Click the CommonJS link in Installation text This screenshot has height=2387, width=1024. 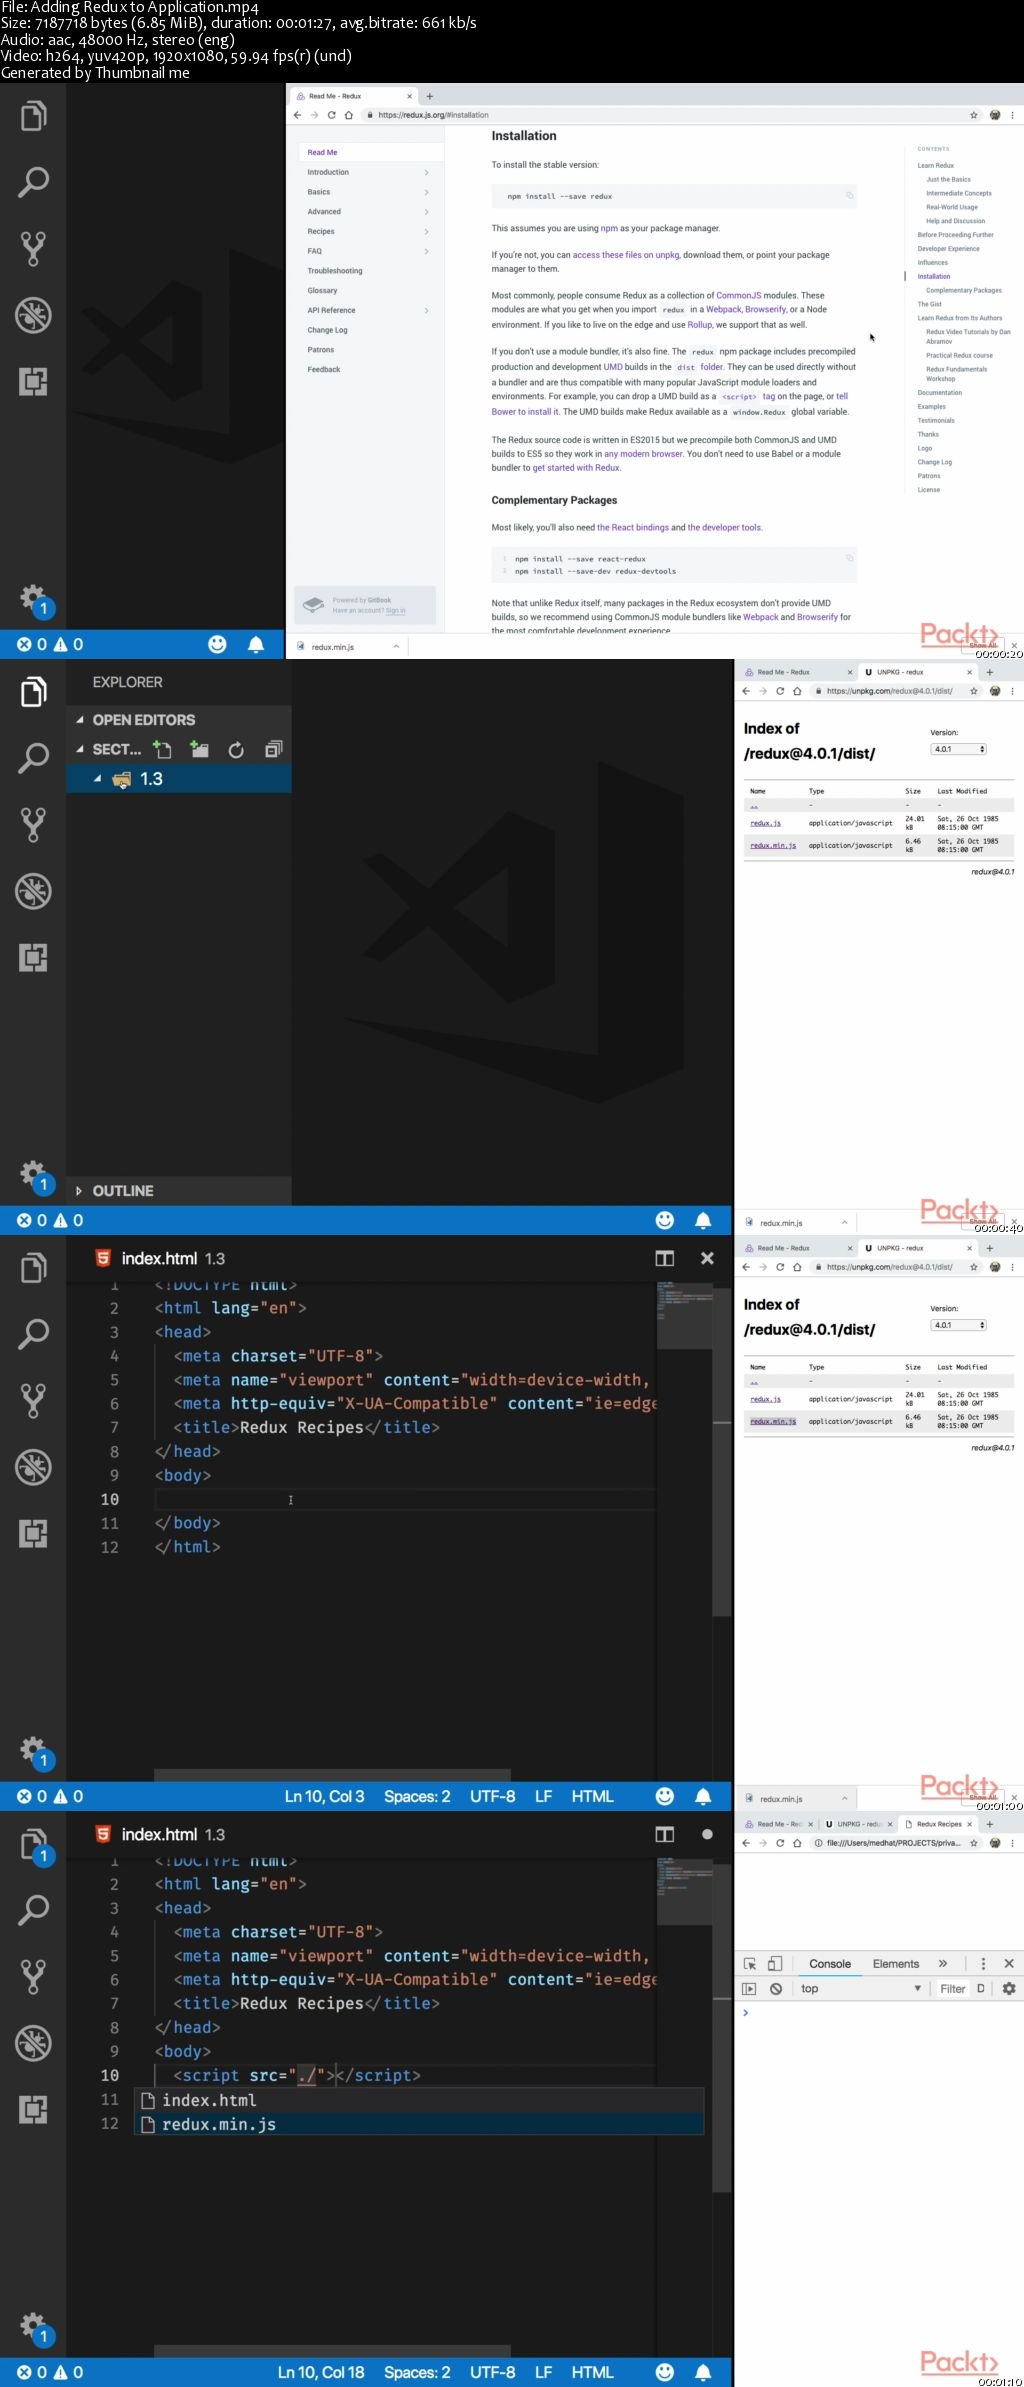tap(738, 295)
